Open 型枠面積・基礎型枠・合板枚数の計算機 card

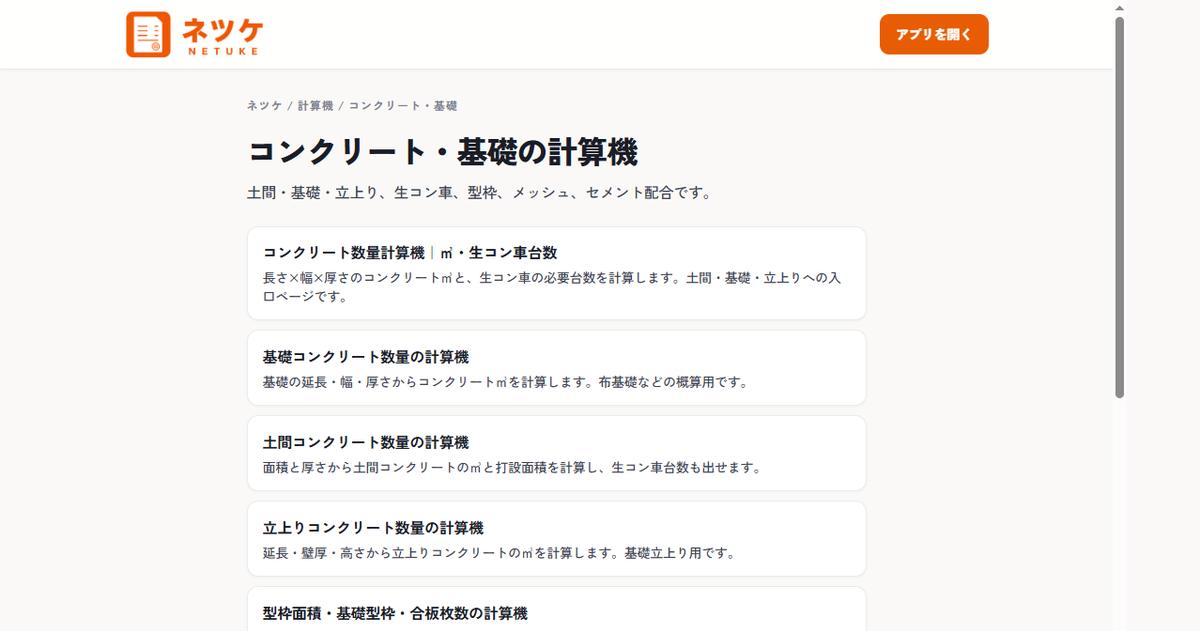(x=556, y=609)
